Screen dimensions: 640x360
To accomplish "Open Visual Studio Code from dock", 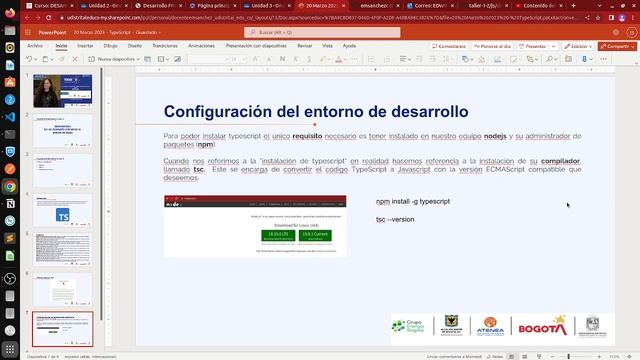I will (x=10, y=117).
